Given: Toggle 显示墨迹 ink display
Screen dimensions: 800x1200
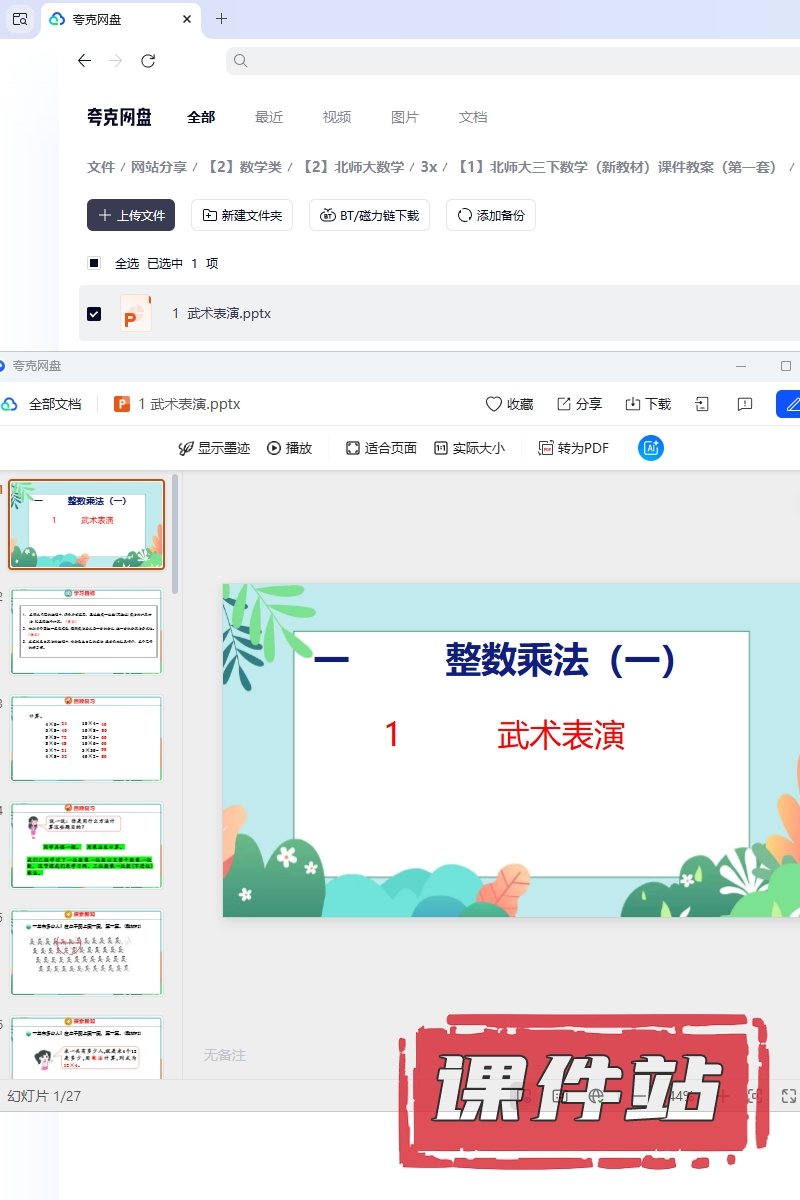Looking at the screenshot, I should 213,448.
